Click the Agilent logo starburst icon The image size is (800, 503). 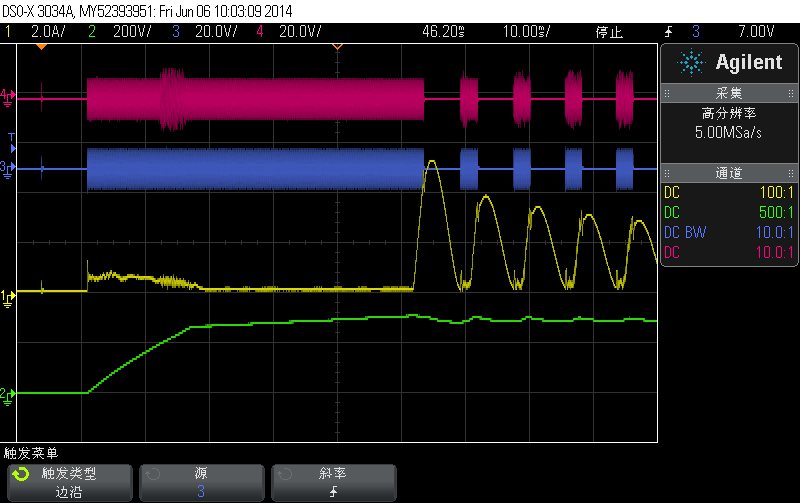click(x=691, y=63)
